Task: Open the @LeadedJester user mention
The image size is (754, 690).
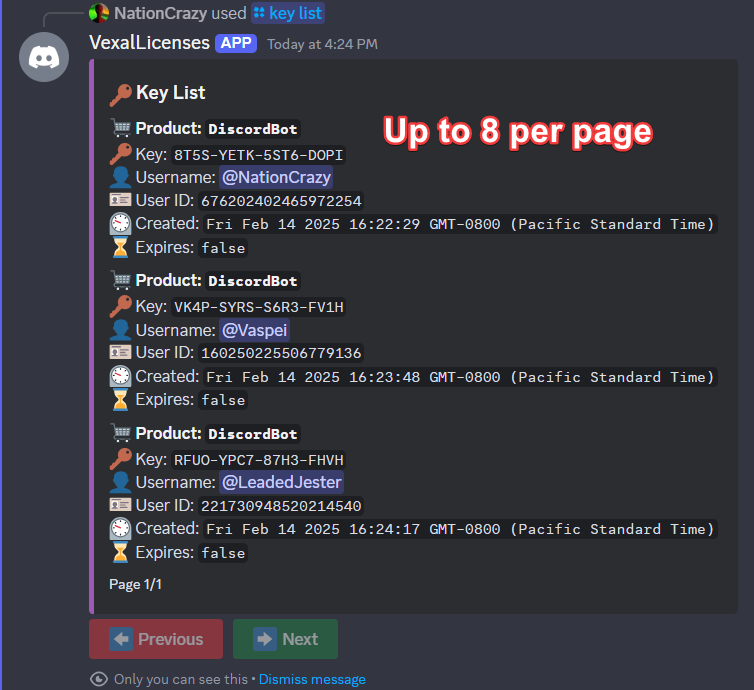Action: click(x=282, y=483)
